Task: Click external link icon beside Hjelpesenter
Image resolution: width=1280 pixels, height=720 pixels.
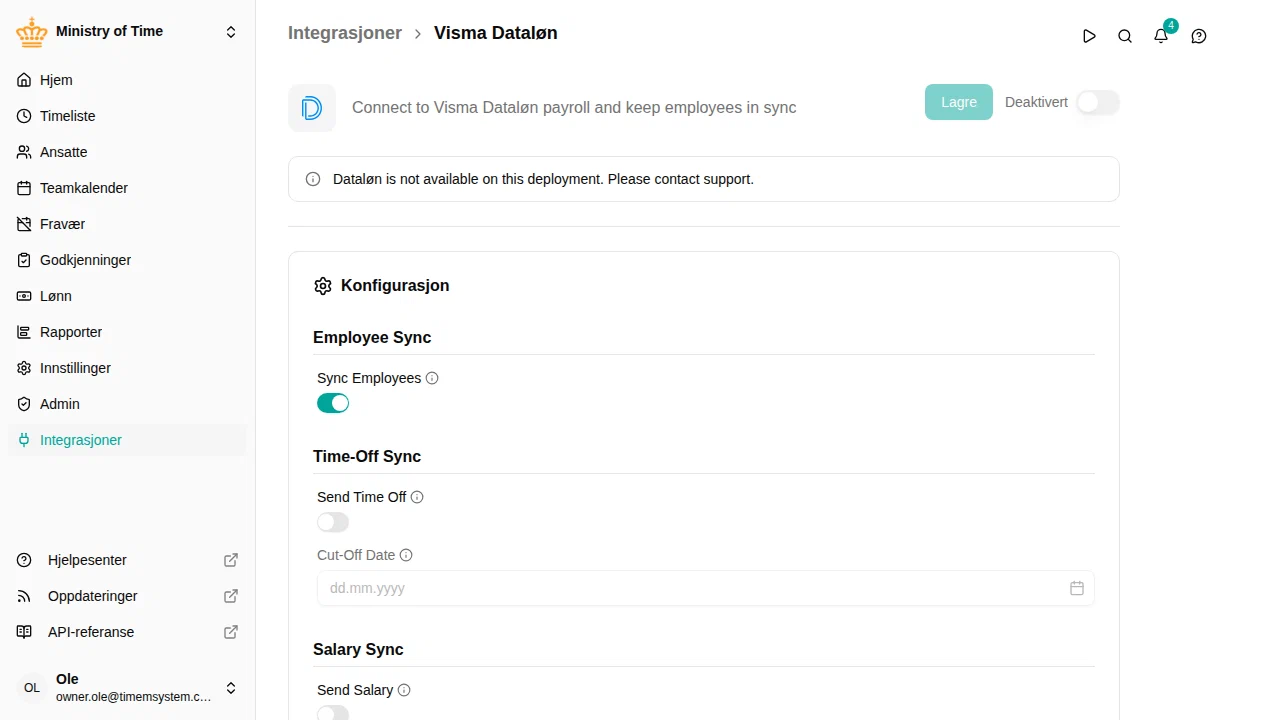Action: [231, 560]
